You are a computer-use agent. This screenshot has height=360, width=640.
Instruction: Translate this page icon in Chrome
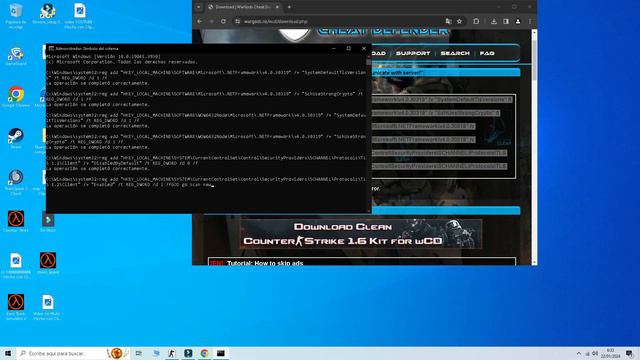point(449,21)
